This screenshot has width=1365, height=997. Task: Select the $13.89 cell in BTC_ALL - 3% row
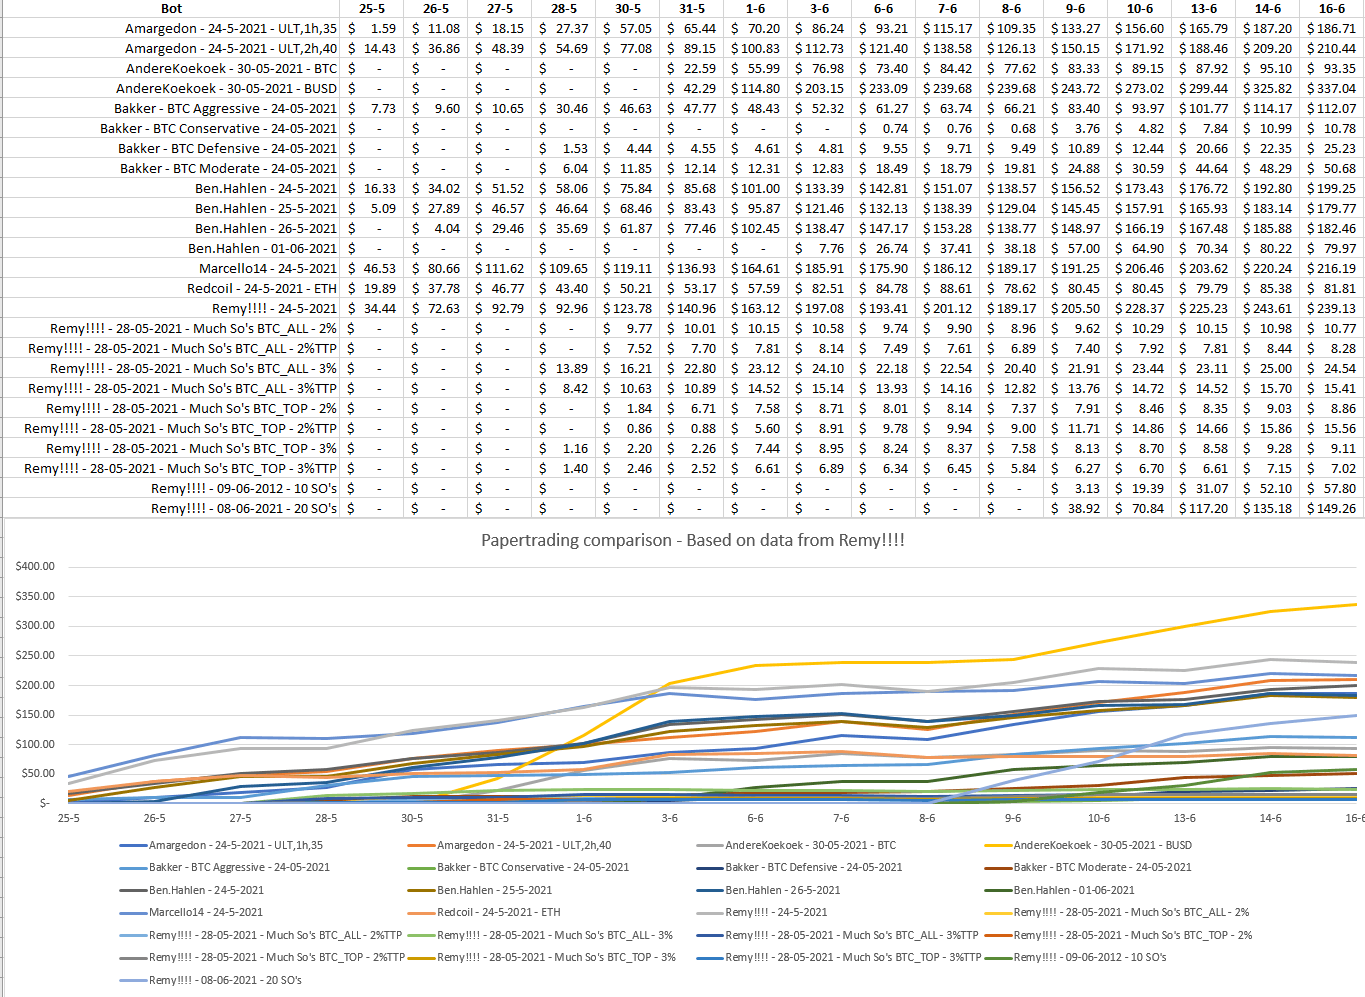pos(564,369)
